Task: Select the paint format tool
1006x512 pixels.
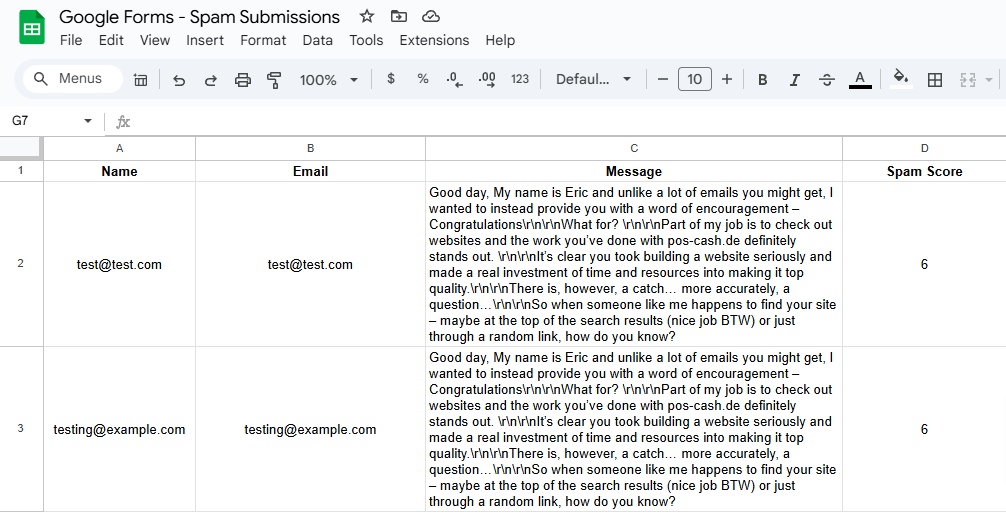Action: click(x=275, y=80)
